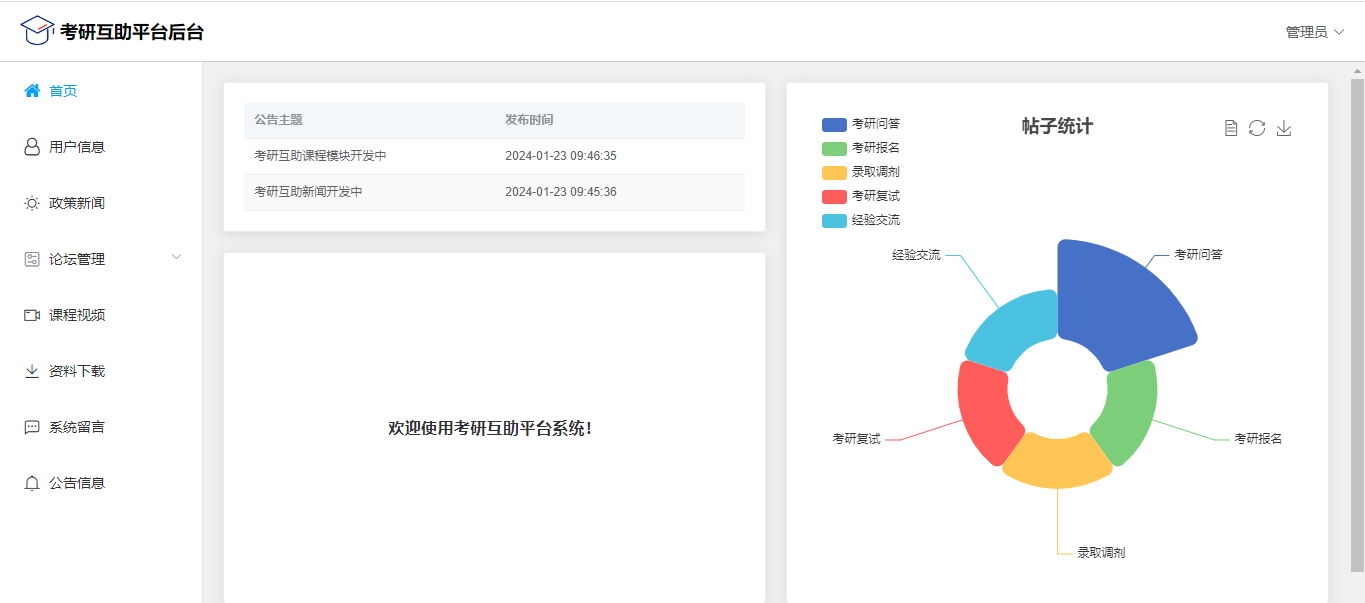Image resolution: width=1365 pixels, height=603 pixels.
Task: Click the chart restore refresh icon
Action: [1257, 128]
